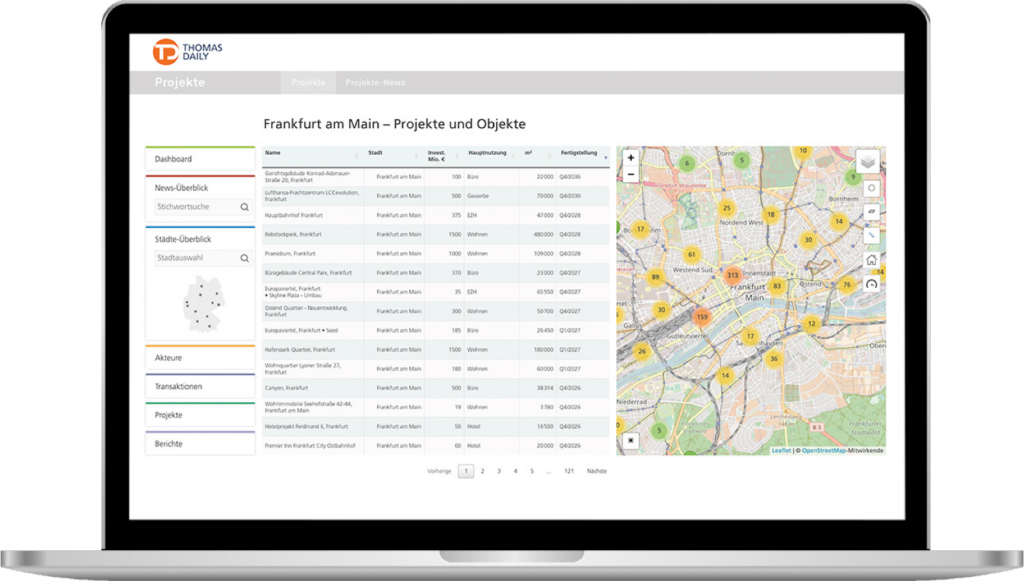The image size is (1024, 581).
Task: Sort table by Hauptnutzung column
Action: [489, 155]
